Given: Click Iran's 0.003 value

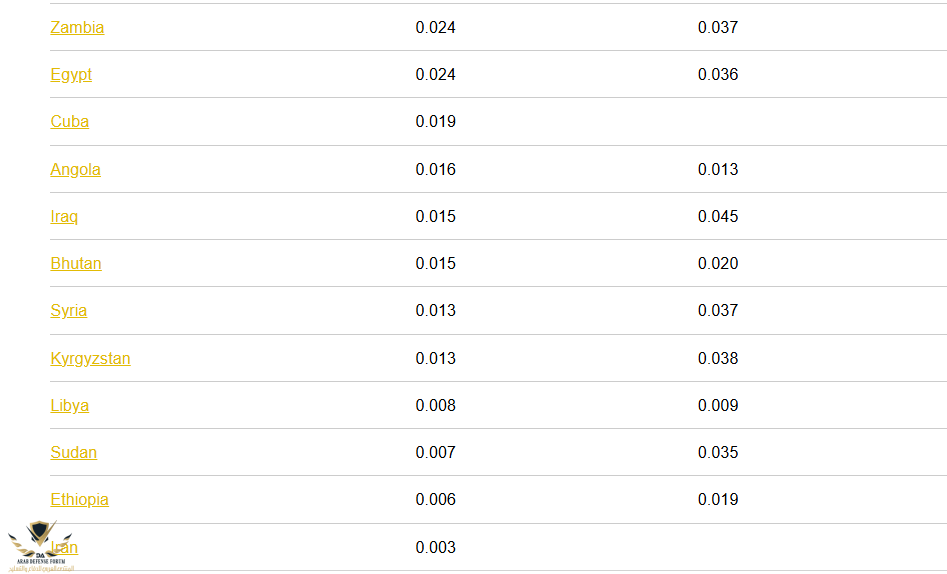Looking at the screenshot, I should click(x=435, y=548).
